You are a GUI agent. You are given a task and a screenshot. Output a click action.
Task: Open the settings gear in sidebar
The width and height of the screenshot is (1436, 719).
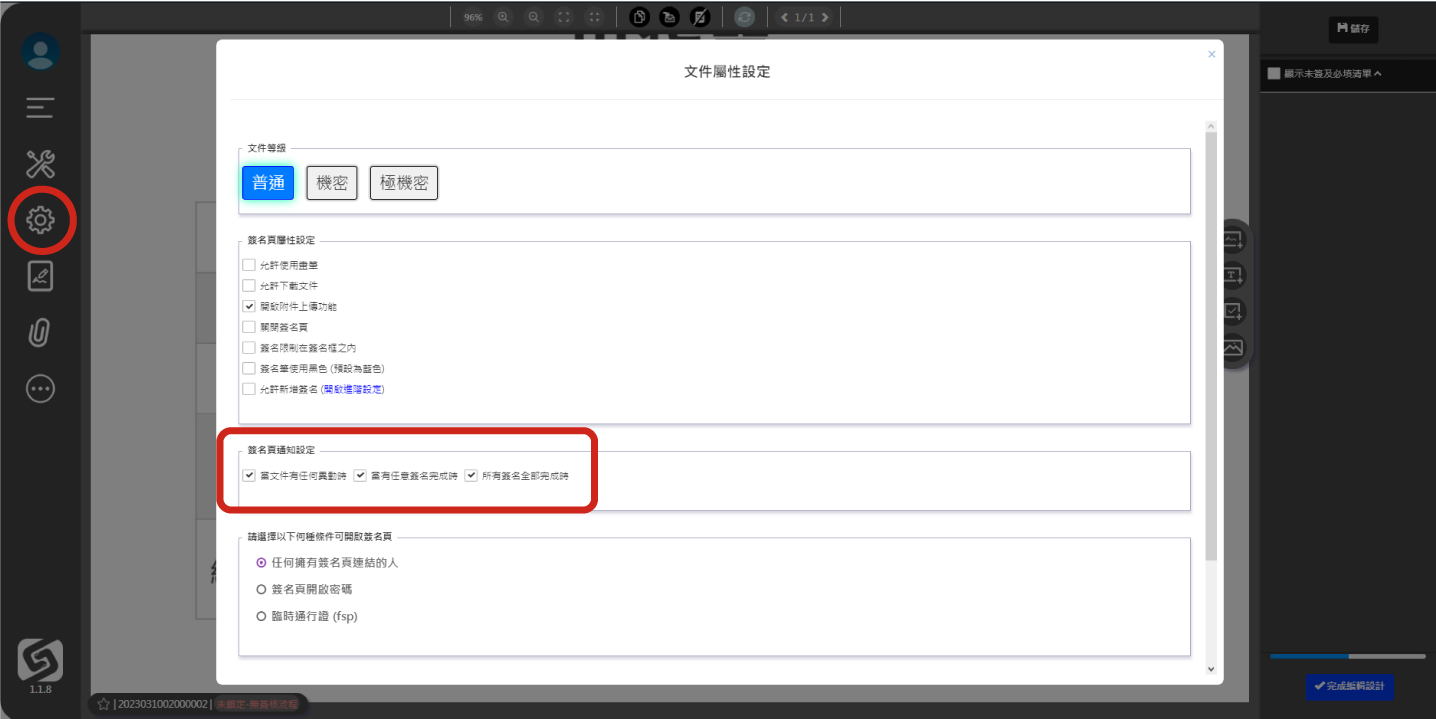(41, 219)
